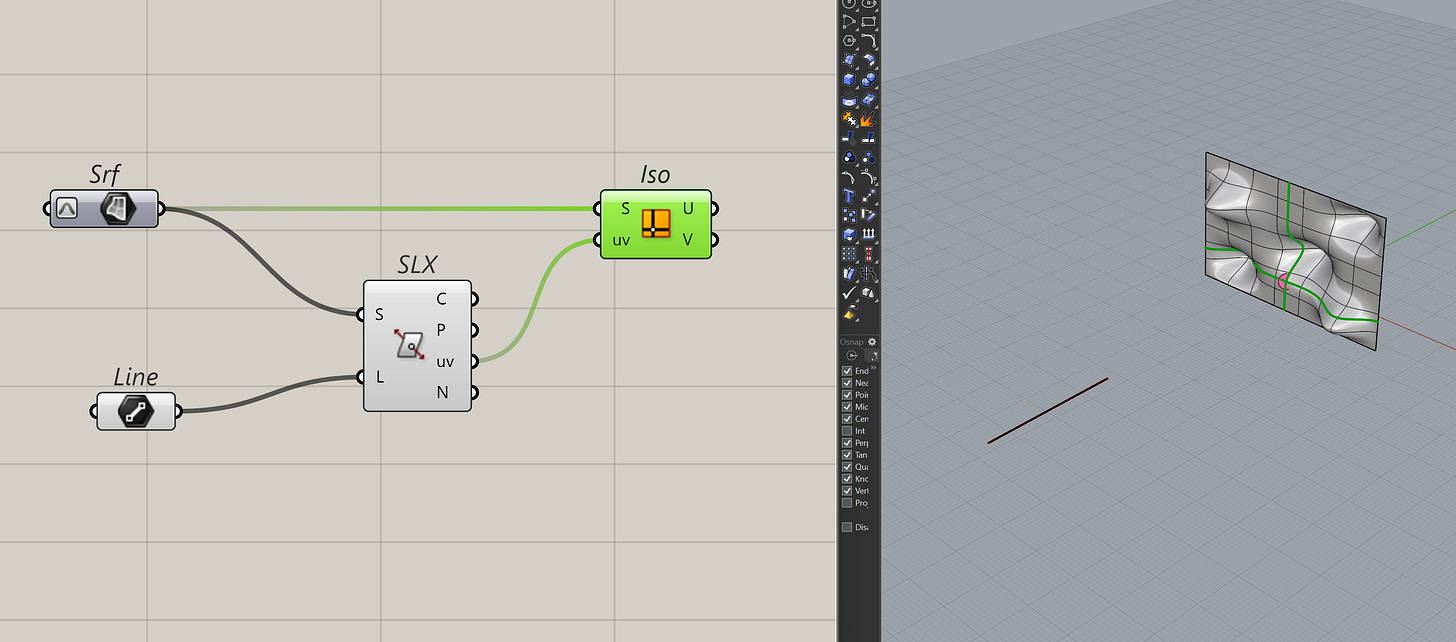Click the U output of Iso component
1456x642 pixels.
[713, 208]
